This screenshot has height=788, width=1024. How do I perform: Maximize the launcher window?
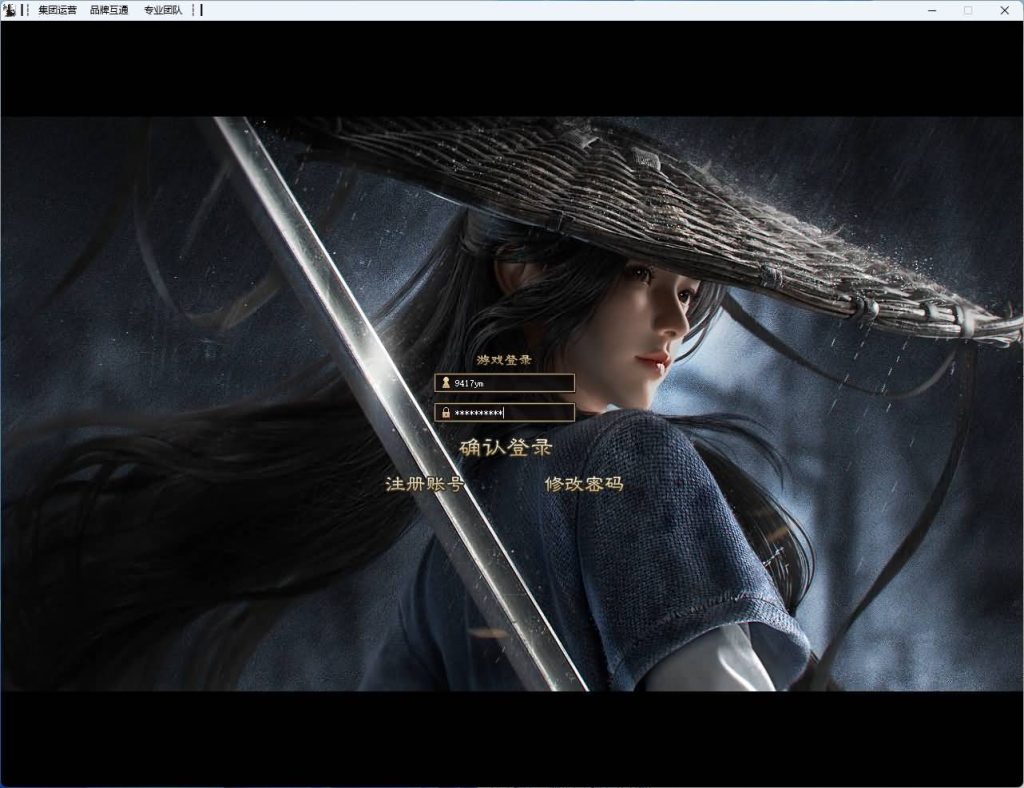pyautogui.click(x=967, y=10)
